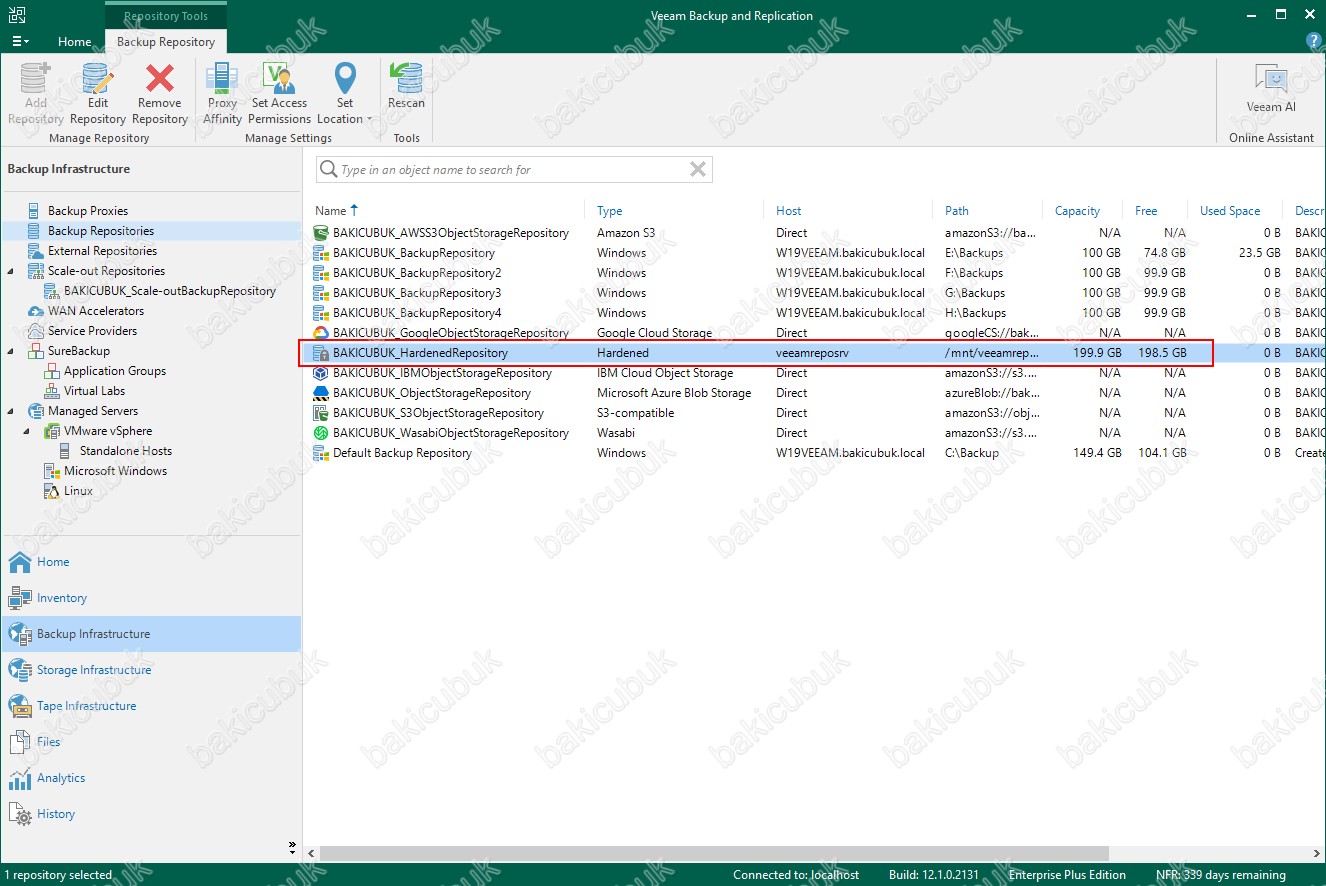Collapse the Scale-out Repositories node
This screenshot has height=886, width=1326.
point(11,271)
